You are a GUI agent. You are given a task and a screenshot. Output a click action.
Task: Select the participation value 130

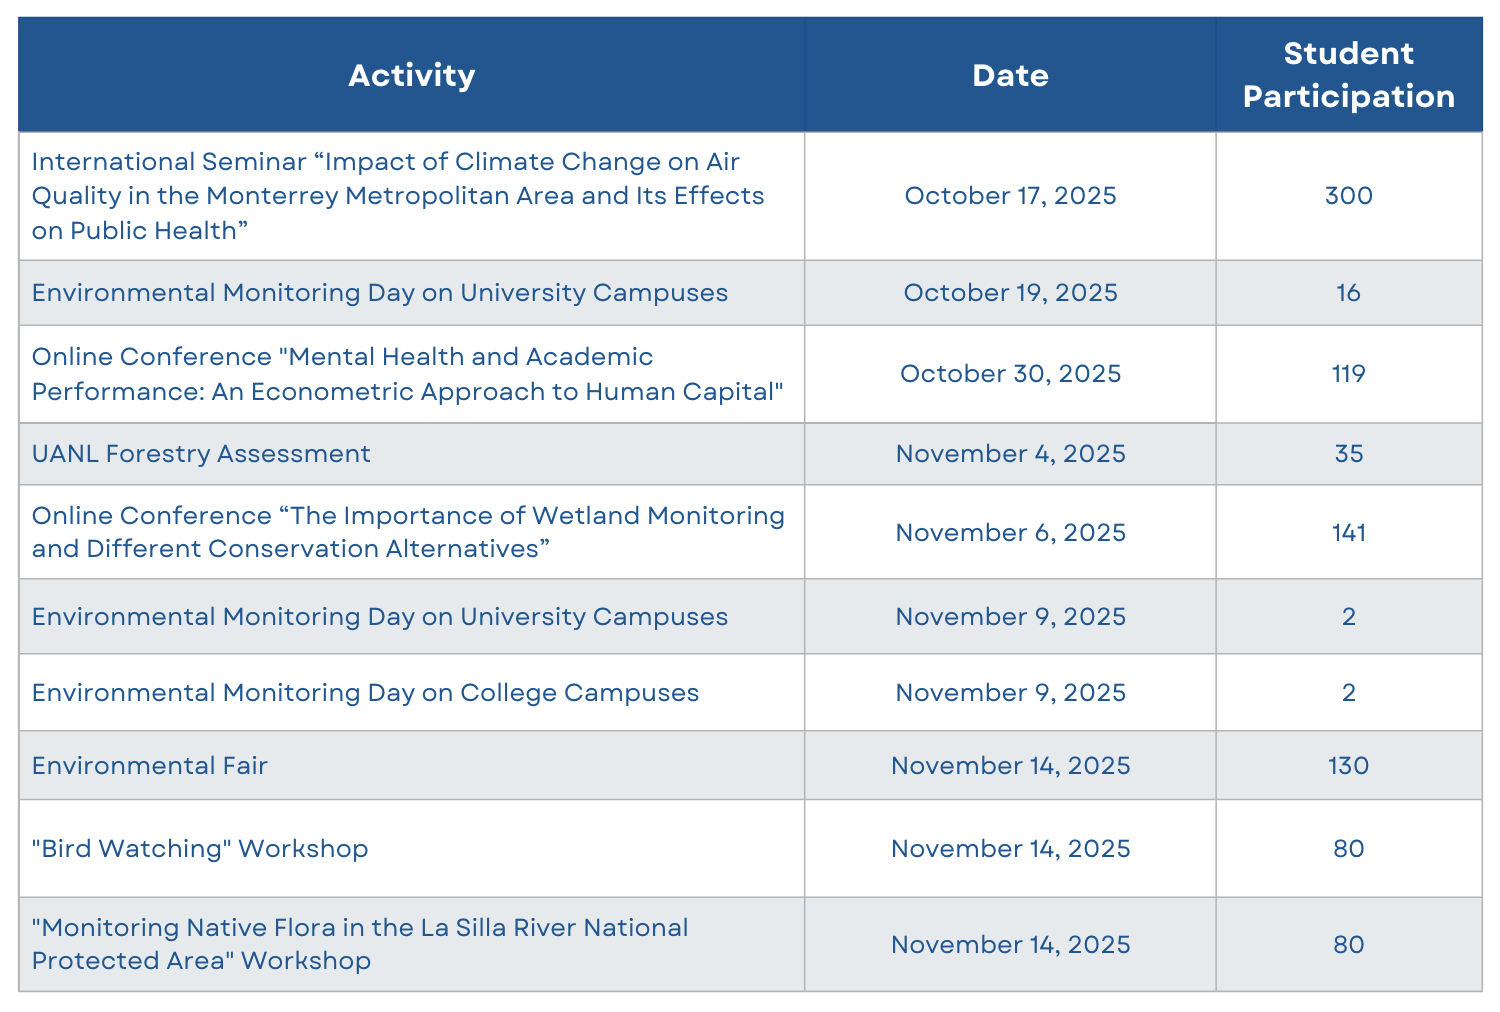pyautogui.click(x=1348, y=765)
